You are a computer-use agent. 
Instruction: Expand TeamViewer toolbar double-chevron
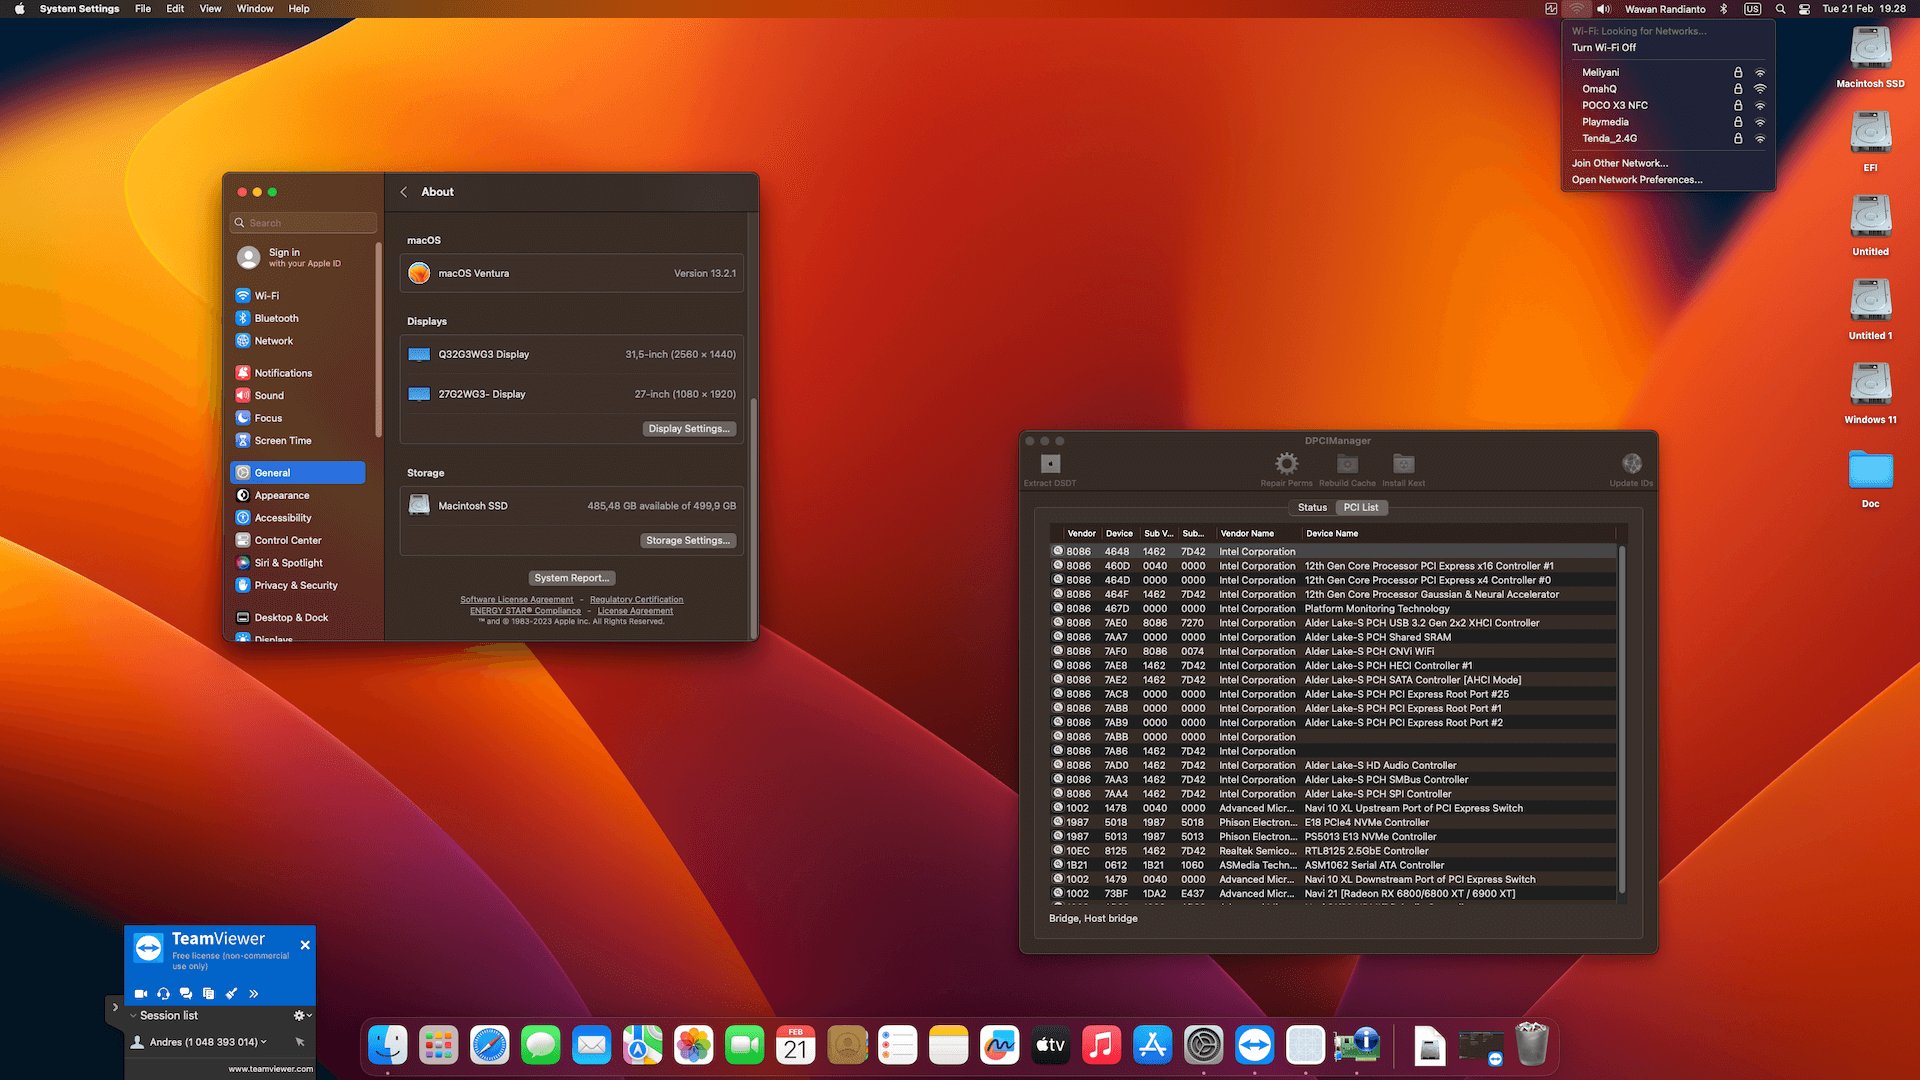click(254, 993)
